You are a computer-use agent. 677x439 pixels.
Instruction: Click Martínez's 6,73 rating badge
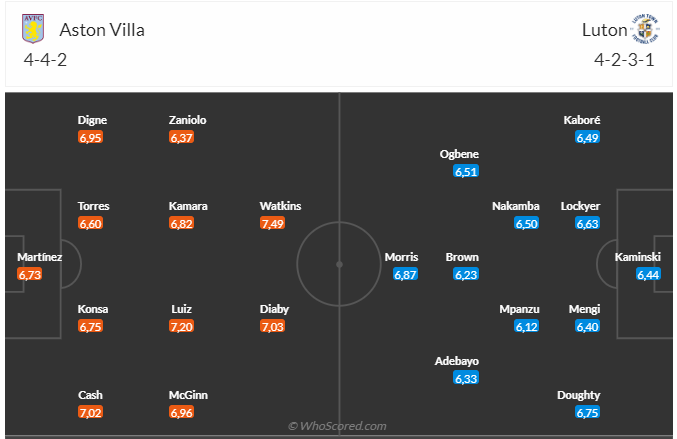point(29,273)
